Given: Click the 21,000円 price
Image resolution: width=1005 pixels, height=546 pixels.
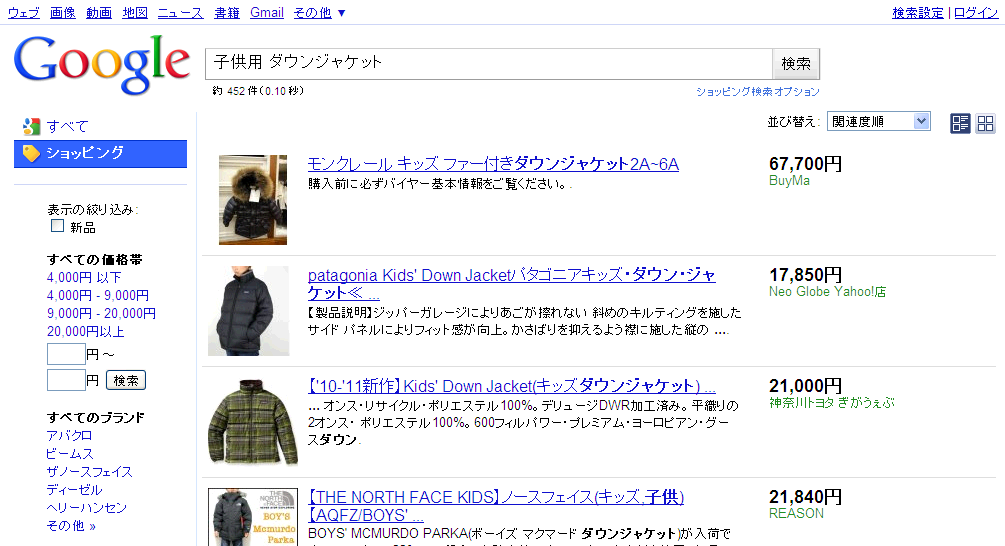Looking at the screenshot, I should pos(806,386).
